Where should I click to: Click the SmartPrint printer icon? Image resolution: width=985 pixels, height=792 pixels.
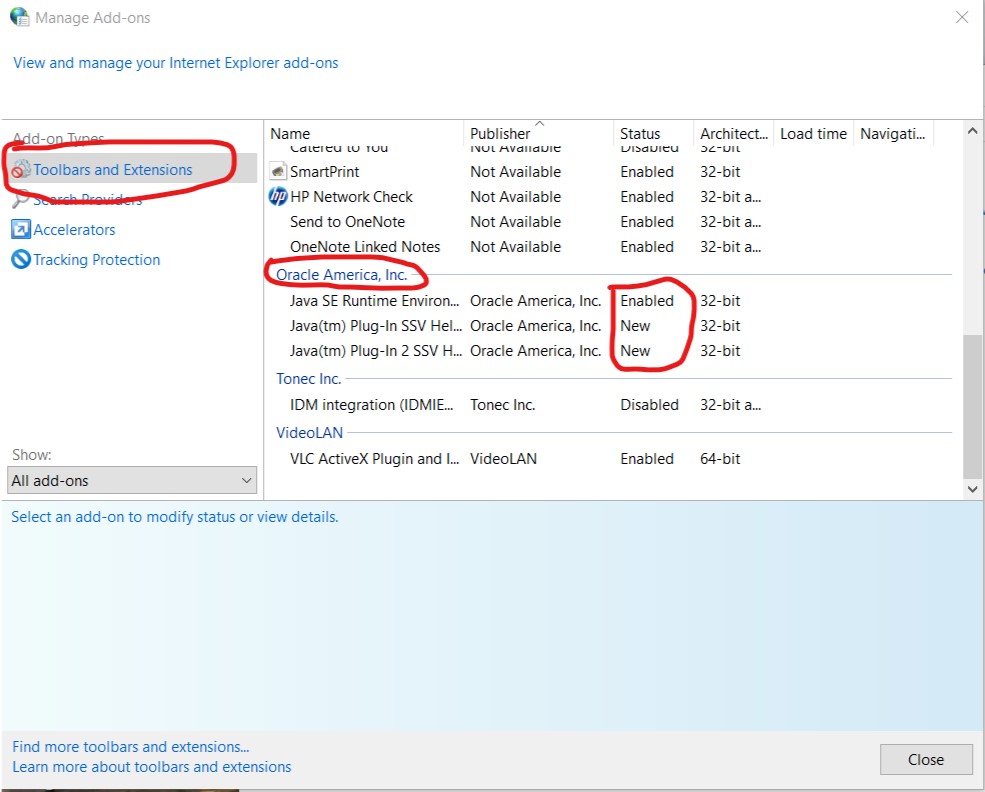[278, 171]
